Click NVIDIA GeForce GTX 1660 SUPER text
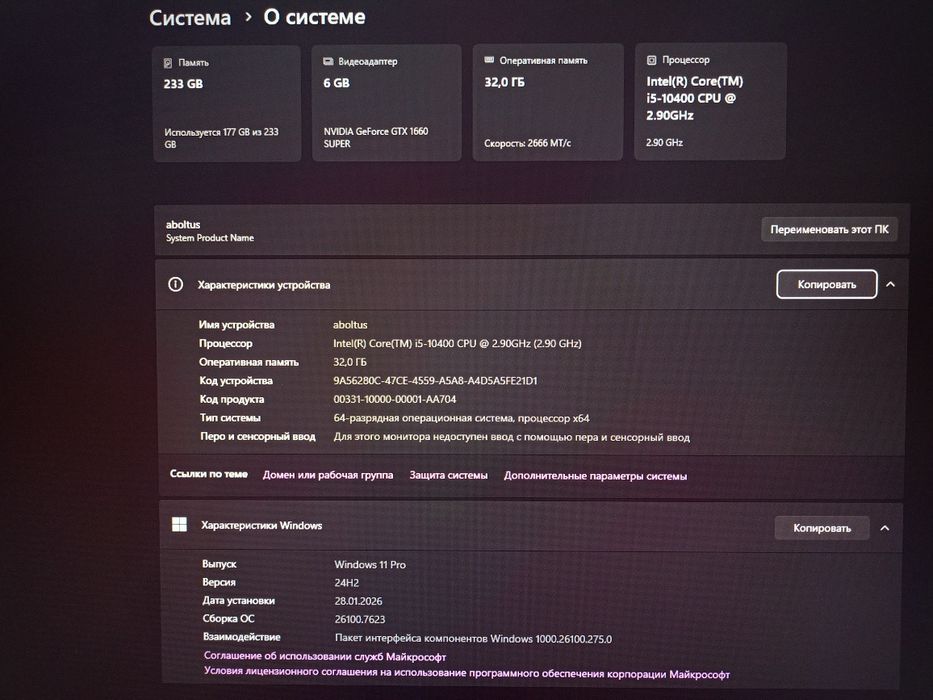This screenshot has height=700, width=933. pyautogui.click(x=375, y=137)
